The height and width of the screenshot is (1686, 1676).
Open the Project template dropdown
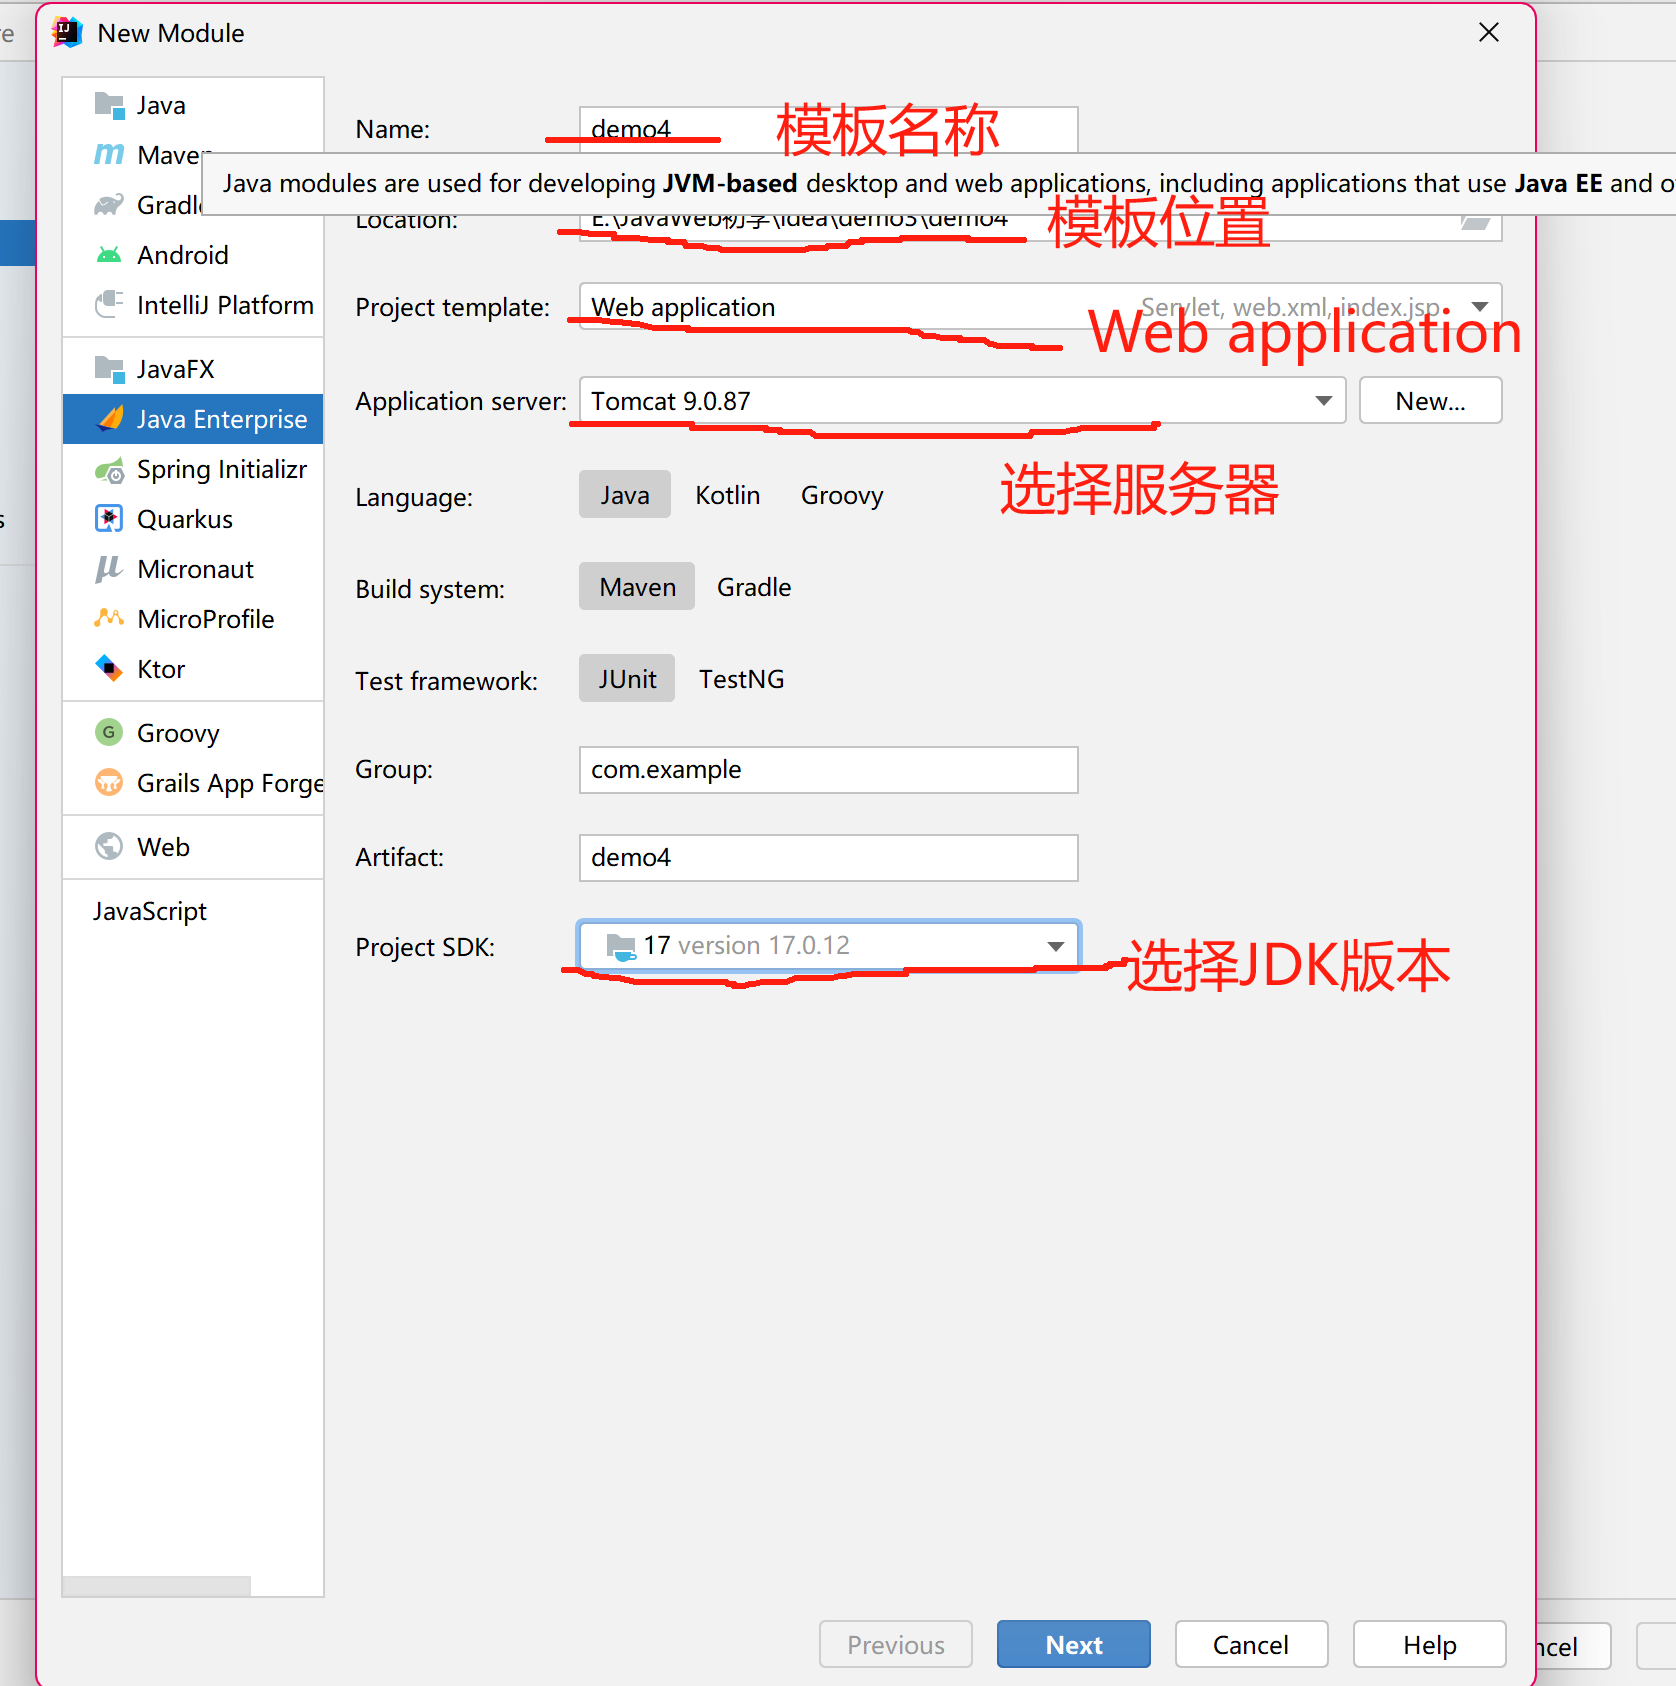click(x=1480, y=307)
